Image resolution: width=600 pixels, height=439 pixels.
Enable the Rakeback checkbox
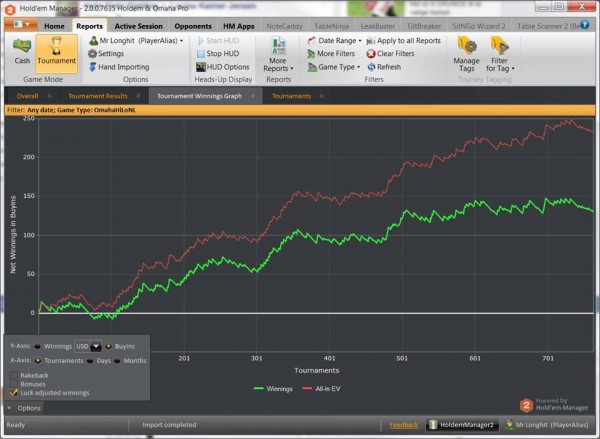[x=13, y=375]
